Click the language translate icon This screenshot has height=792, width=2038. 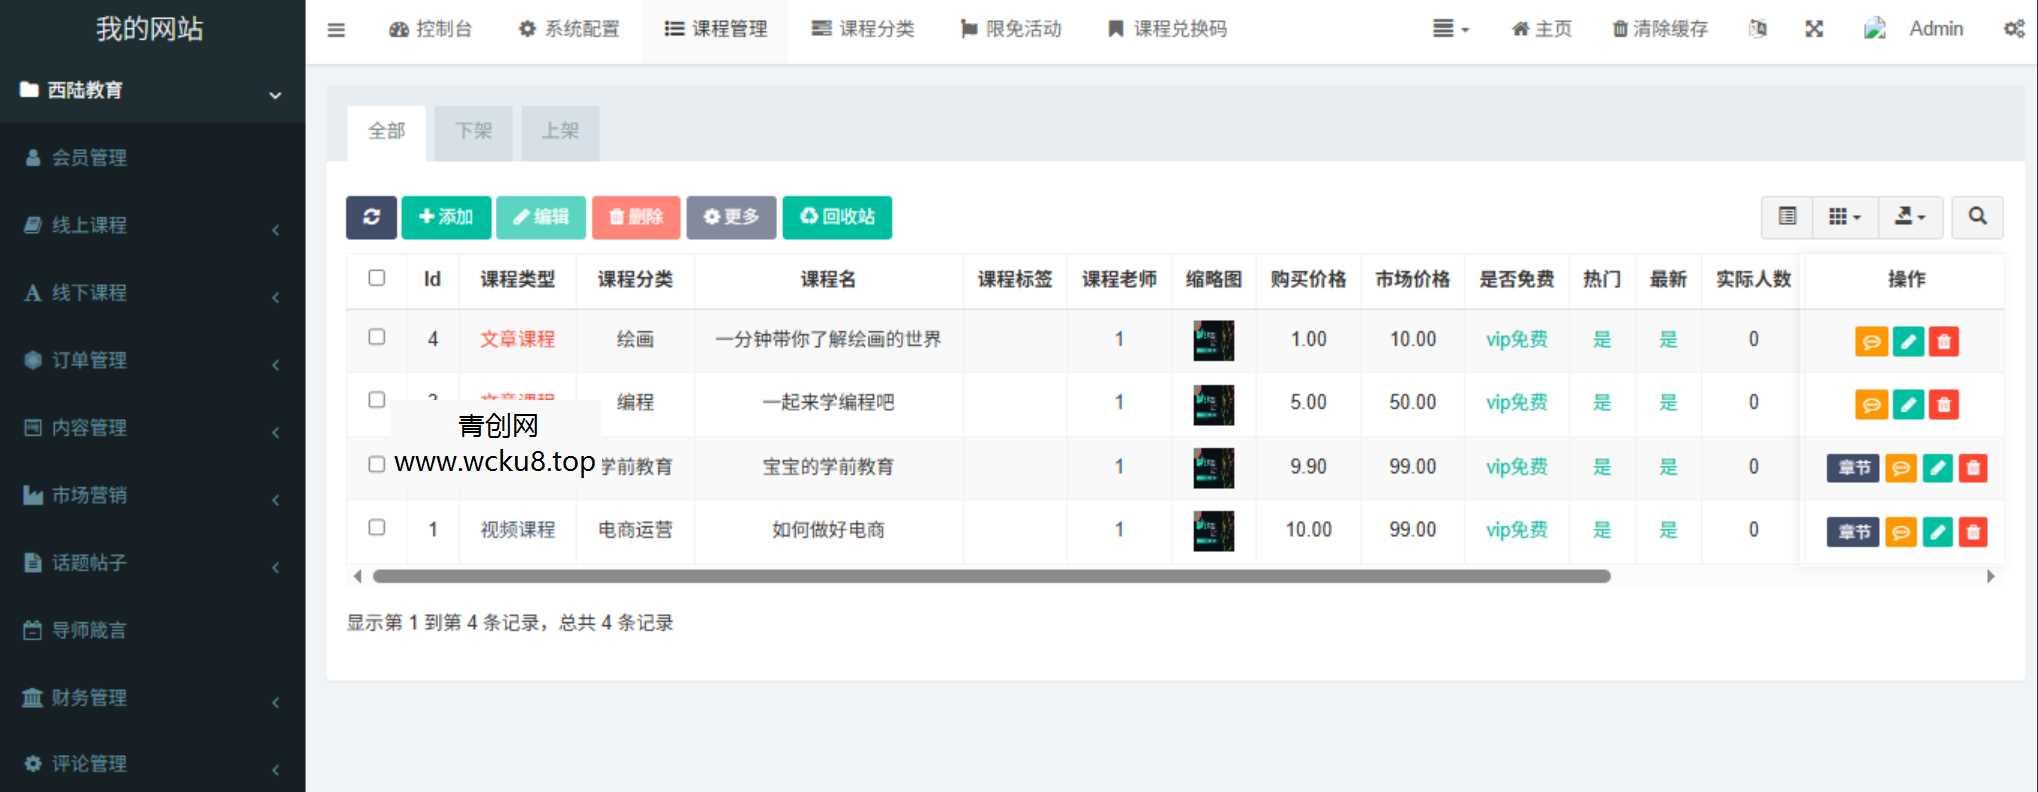1757,29
